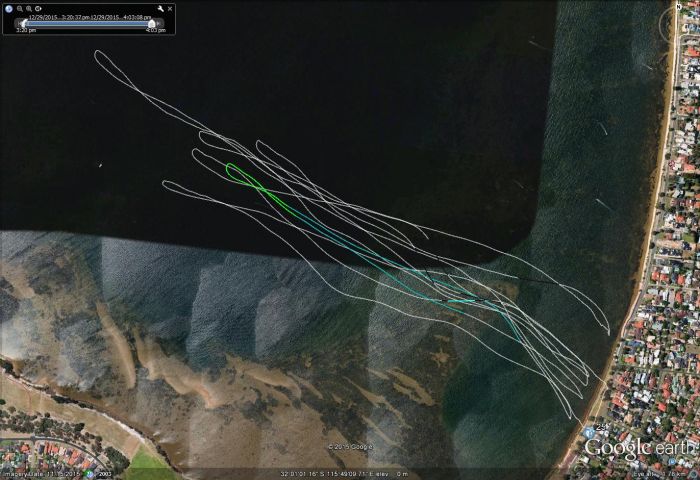Click the right end handle of time slider
The height and width of the screenshot is (480, 700).
(x=152, y=22)
